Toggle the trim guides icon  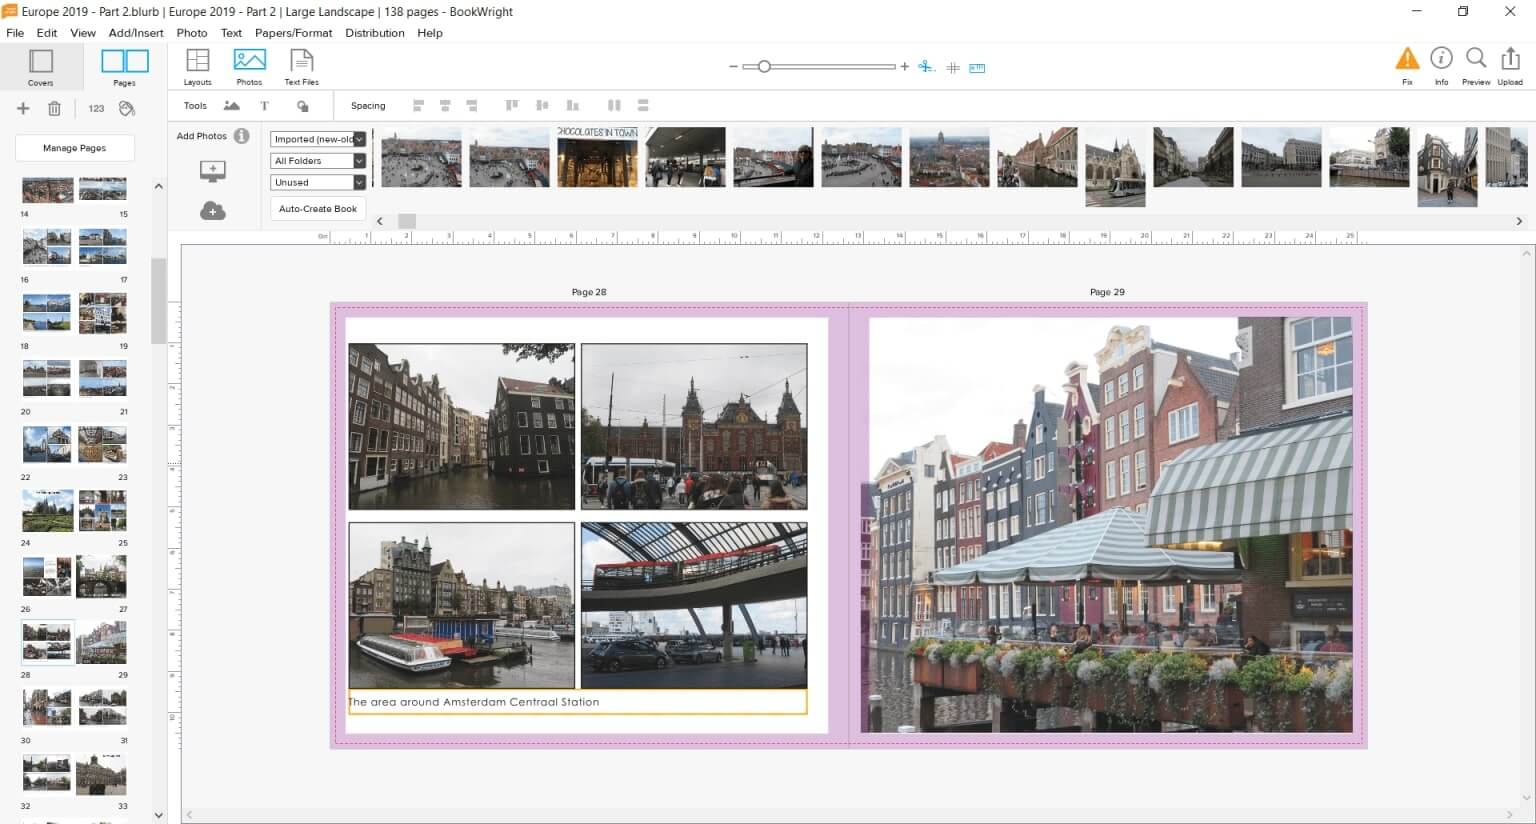(927, 67)
